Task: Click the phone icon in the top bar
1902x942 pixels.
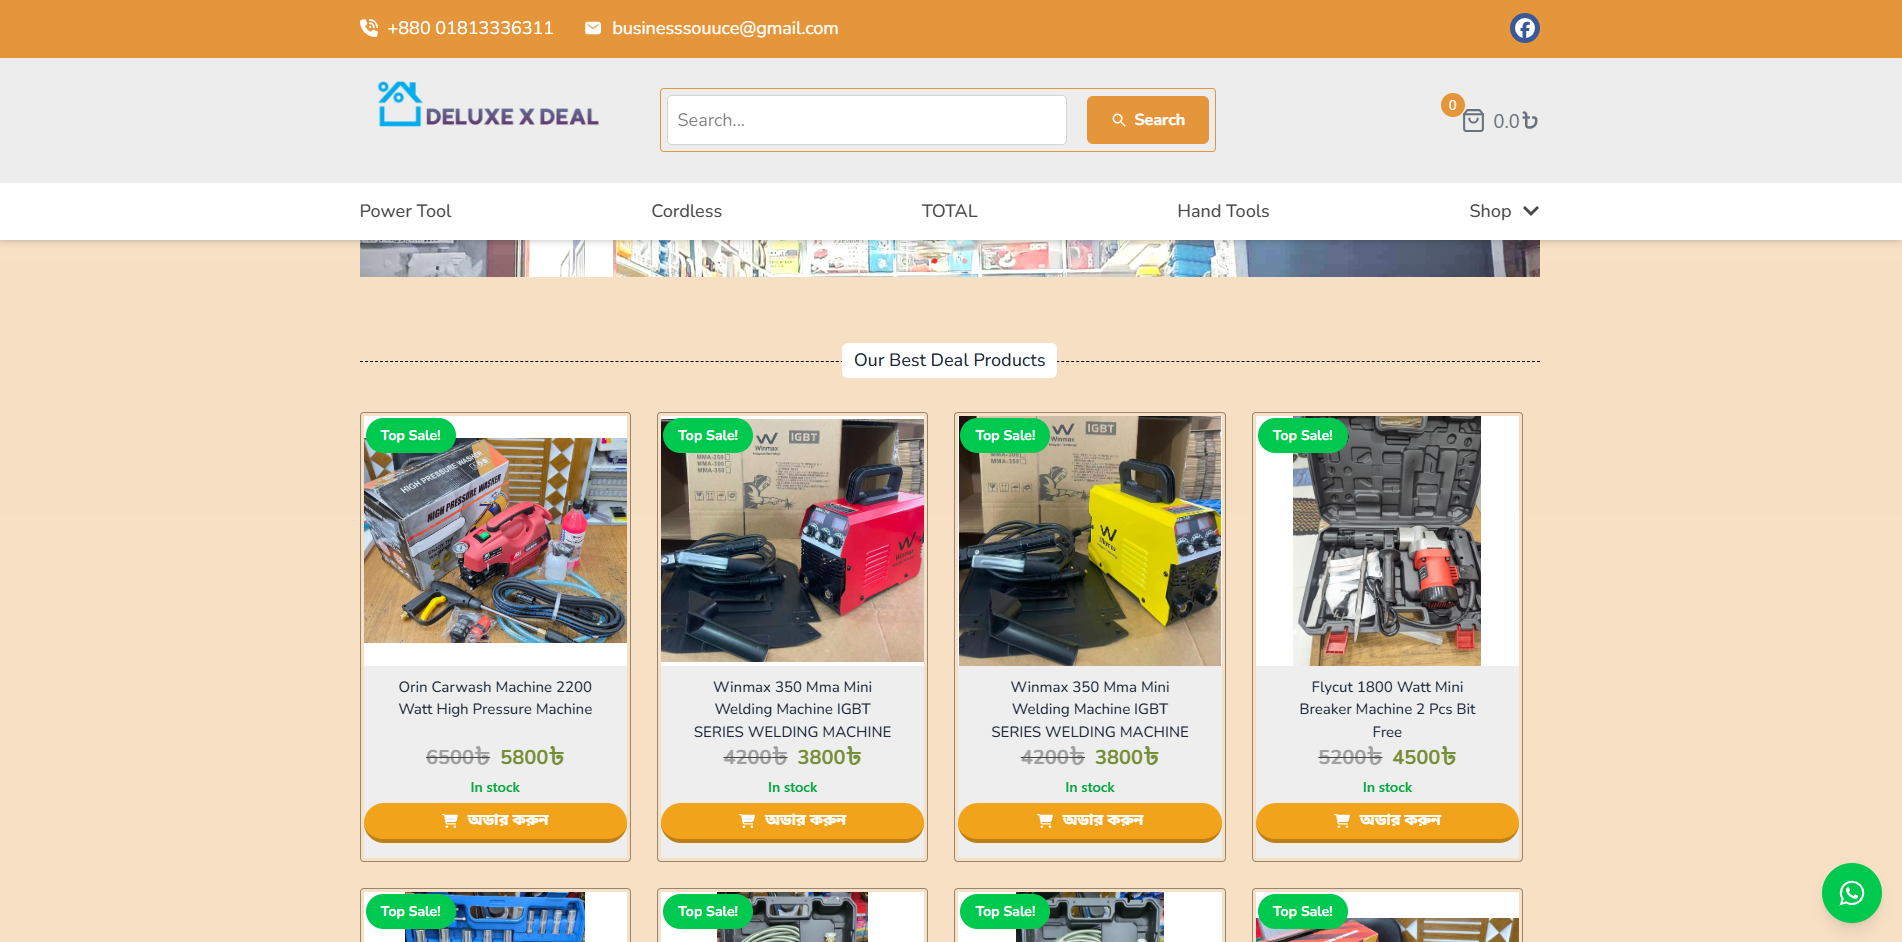Action: click(368, 28)
